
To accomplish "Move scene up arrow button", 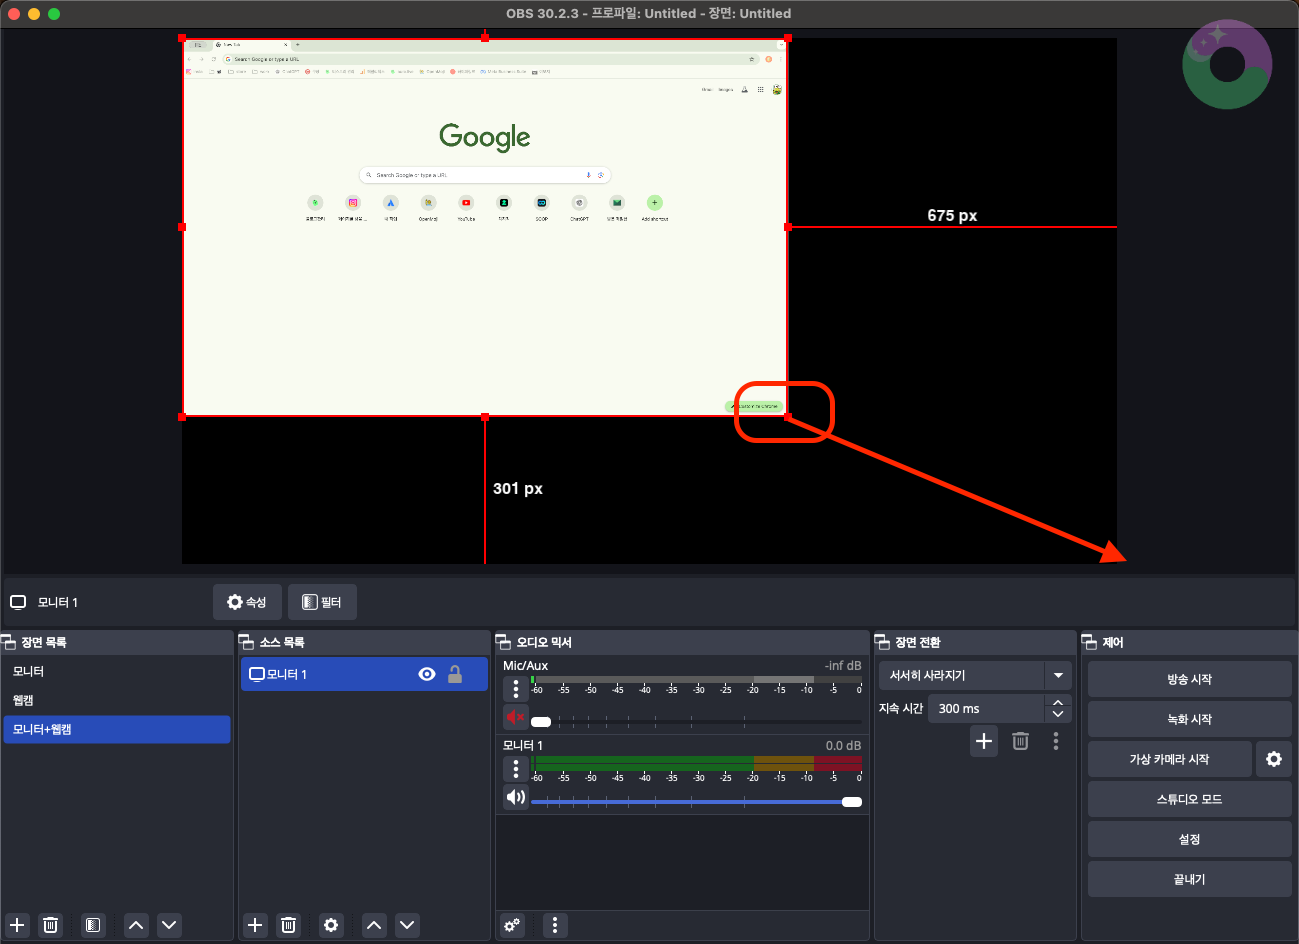I will (x=136, y=925).
